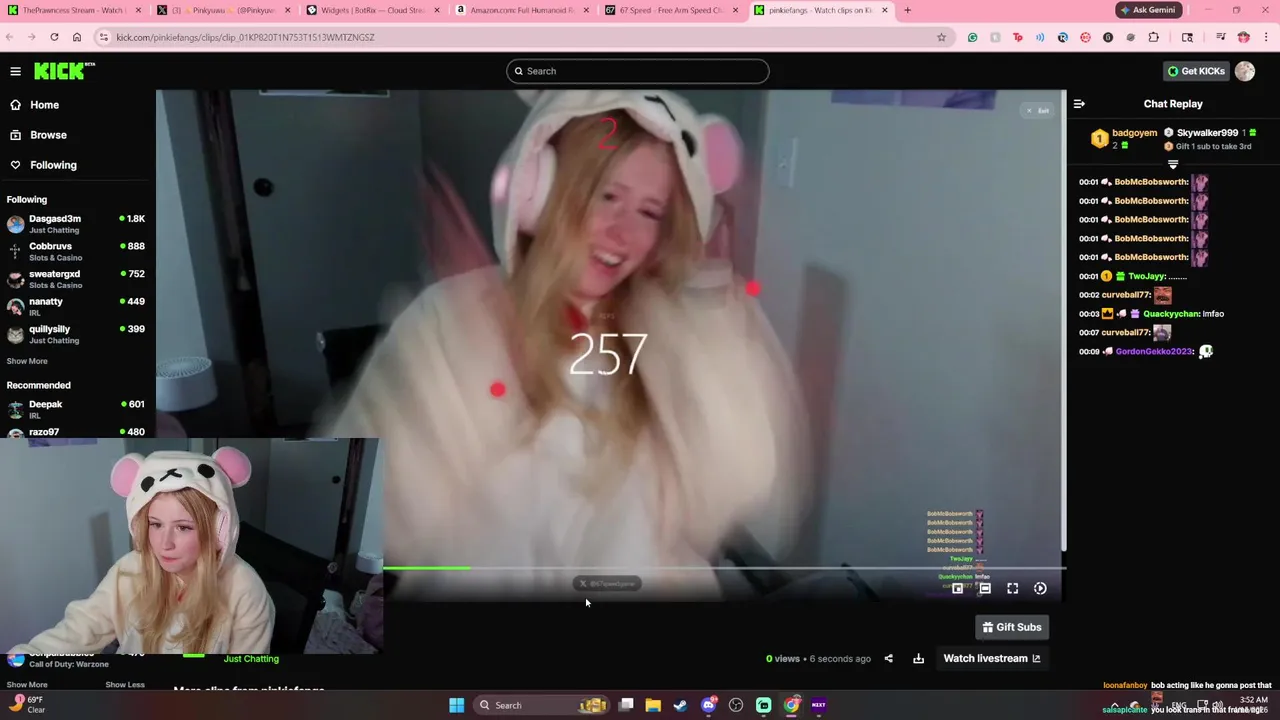Click Just Chatting category link below video
The width and height of the screenshot is (1280, 720).
[x=251, y=659]
